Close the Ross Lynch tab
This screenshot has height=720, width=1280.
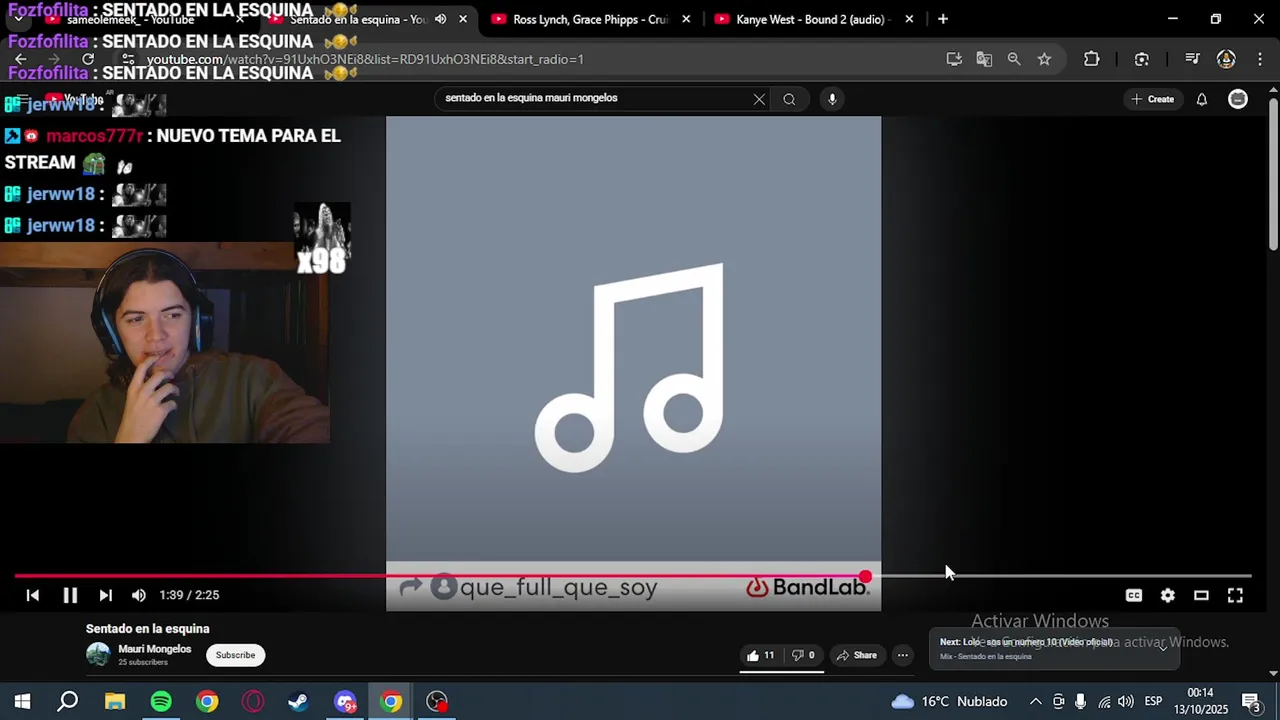point(686,19)
